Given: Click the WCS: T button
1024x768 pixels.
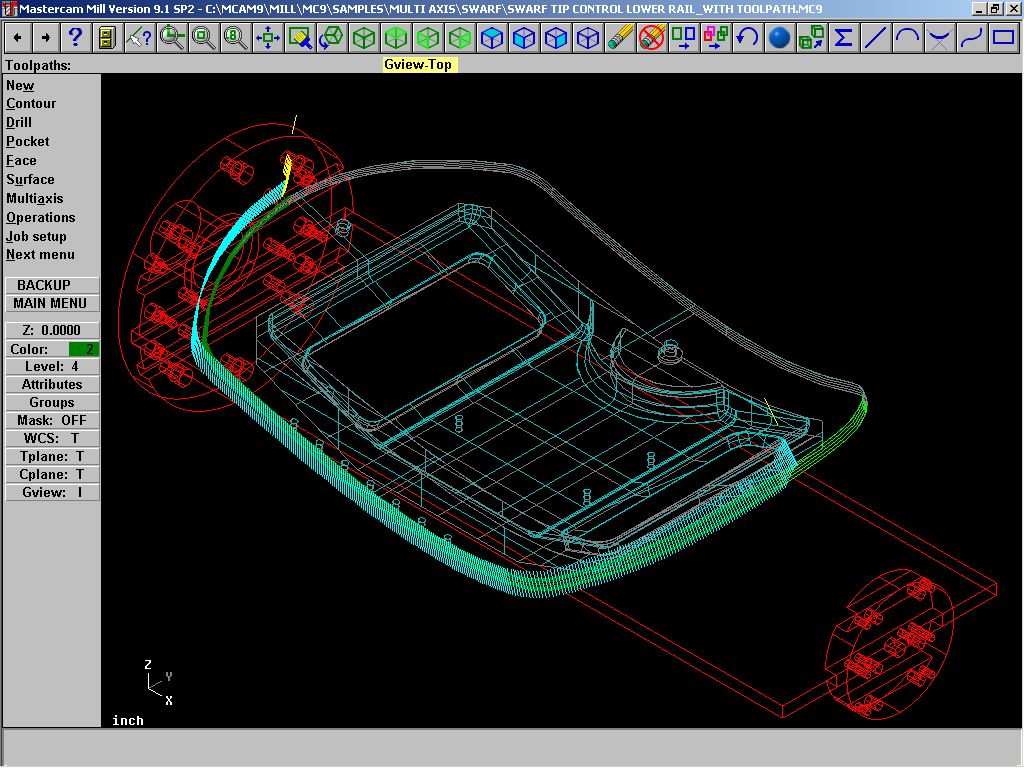Looking at the screenshot, I should coord(52,439).
